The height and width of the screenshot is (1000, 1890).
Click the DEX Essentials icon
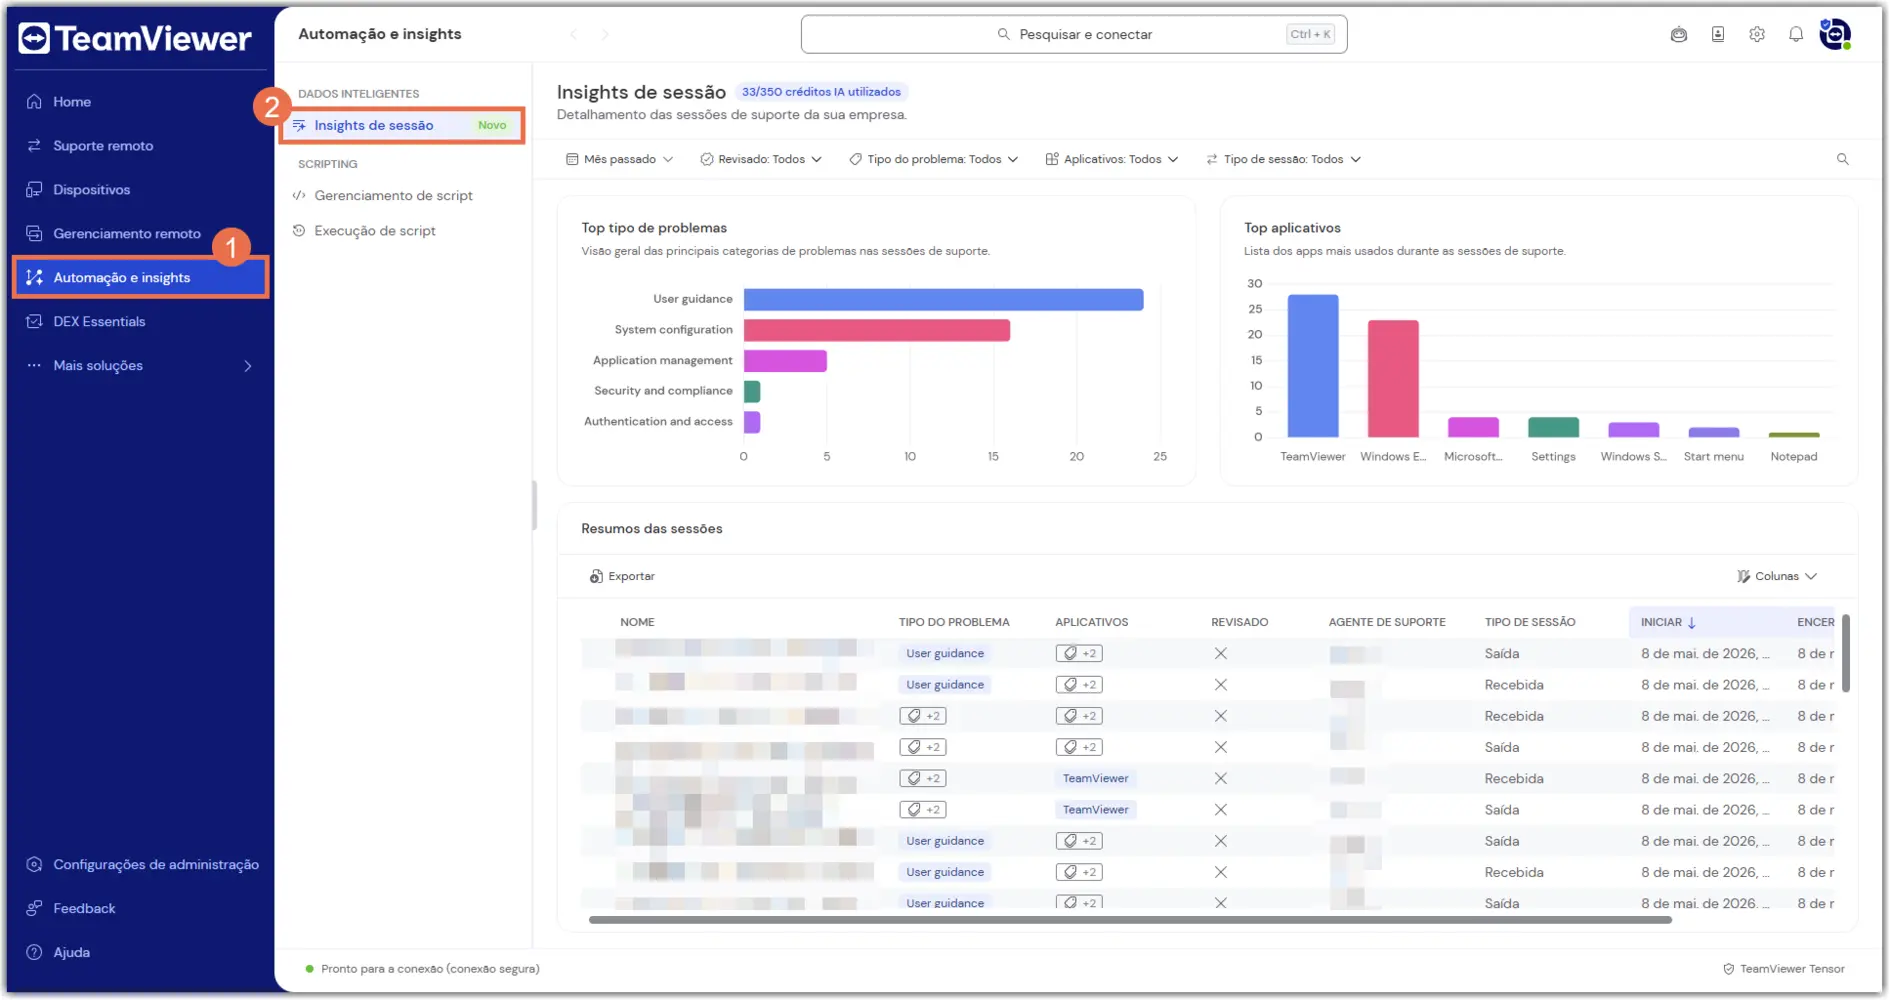(34, 322)
